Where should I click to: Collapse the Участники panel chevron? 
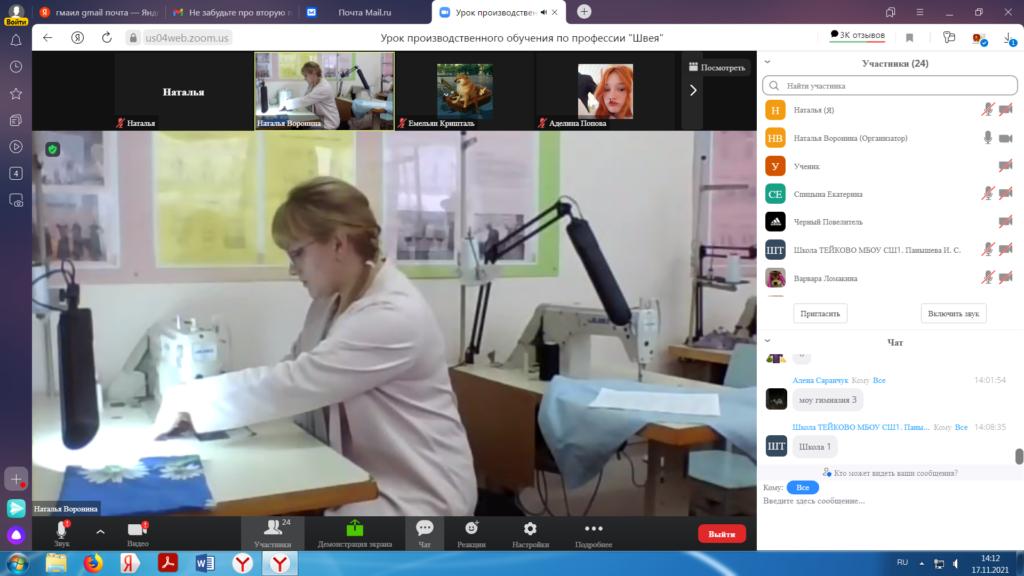768,63
